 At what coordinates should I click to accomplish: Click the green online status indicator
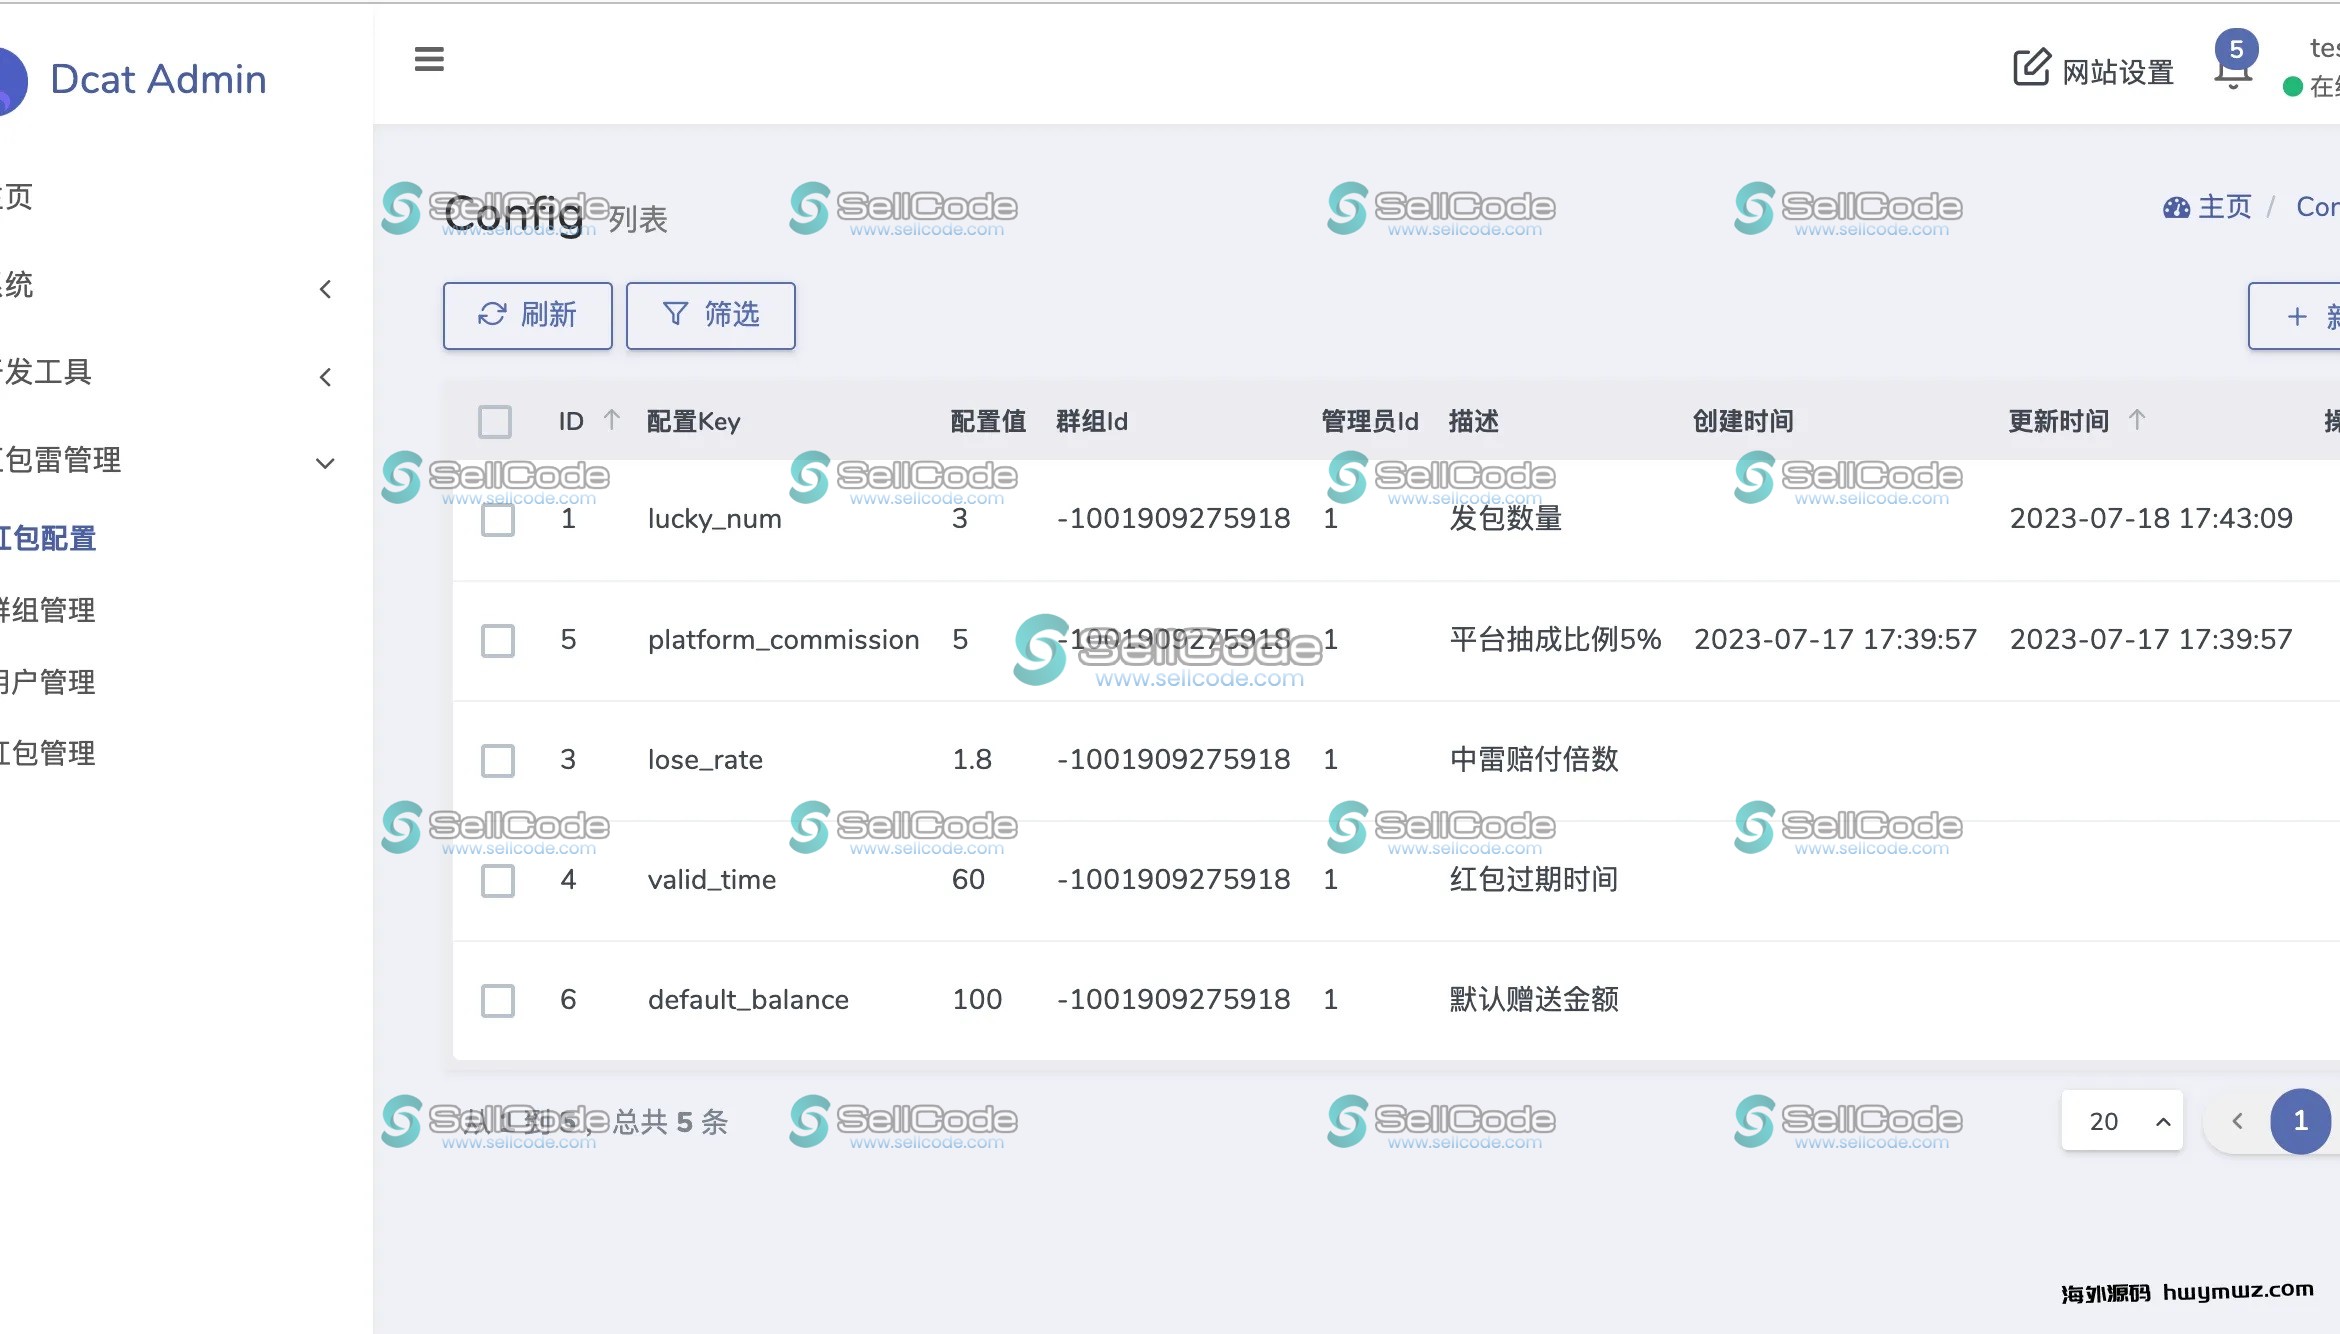[x=2292, y=84]
